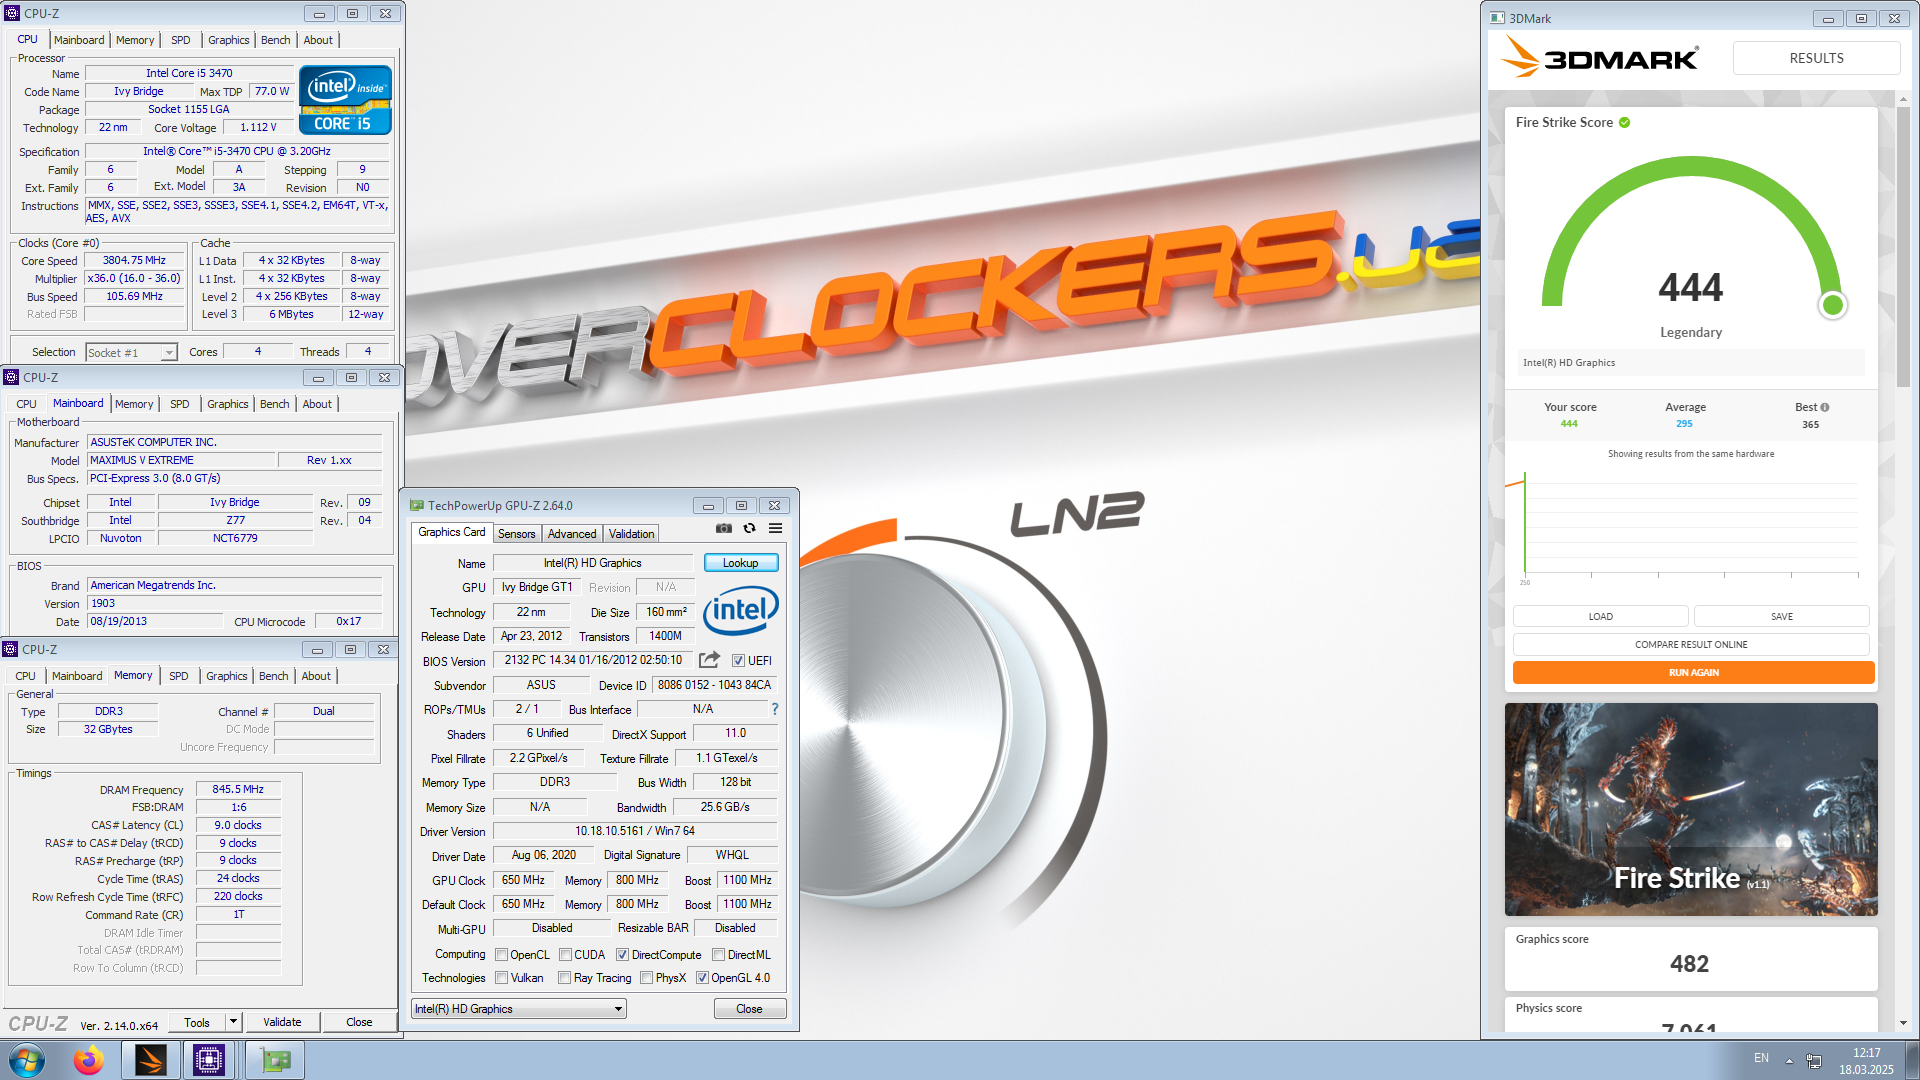
Task: Open CPU-Z taskbar icon
Action: pyautogui.click(x=209, y=1060)
